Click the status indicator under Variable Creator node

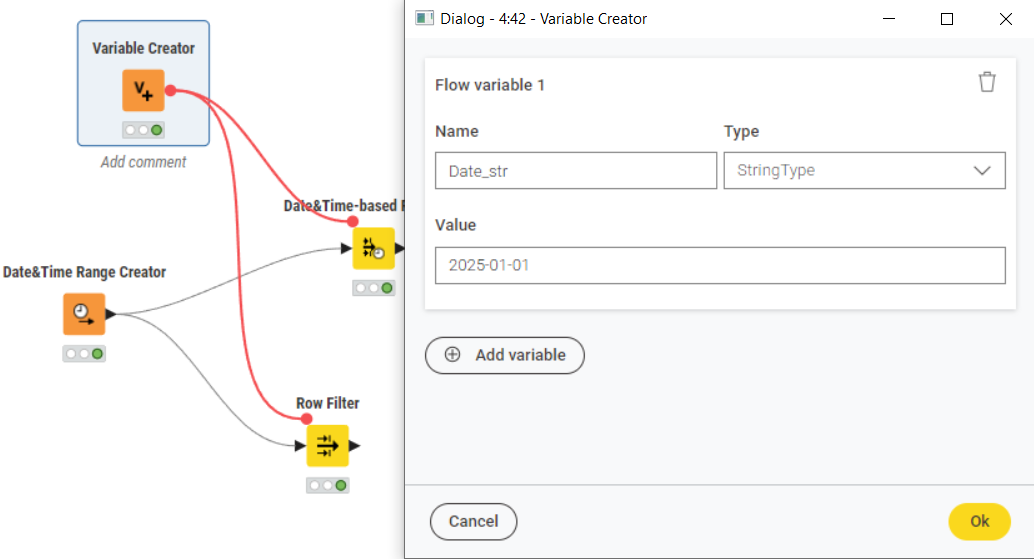point(143,130)
